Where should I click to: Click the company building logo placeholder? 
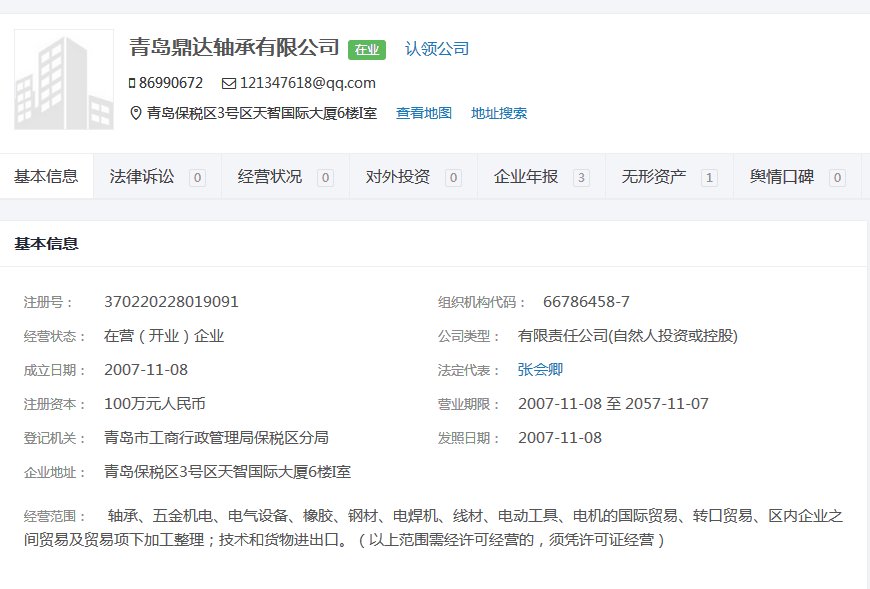[x=64, y=80]
